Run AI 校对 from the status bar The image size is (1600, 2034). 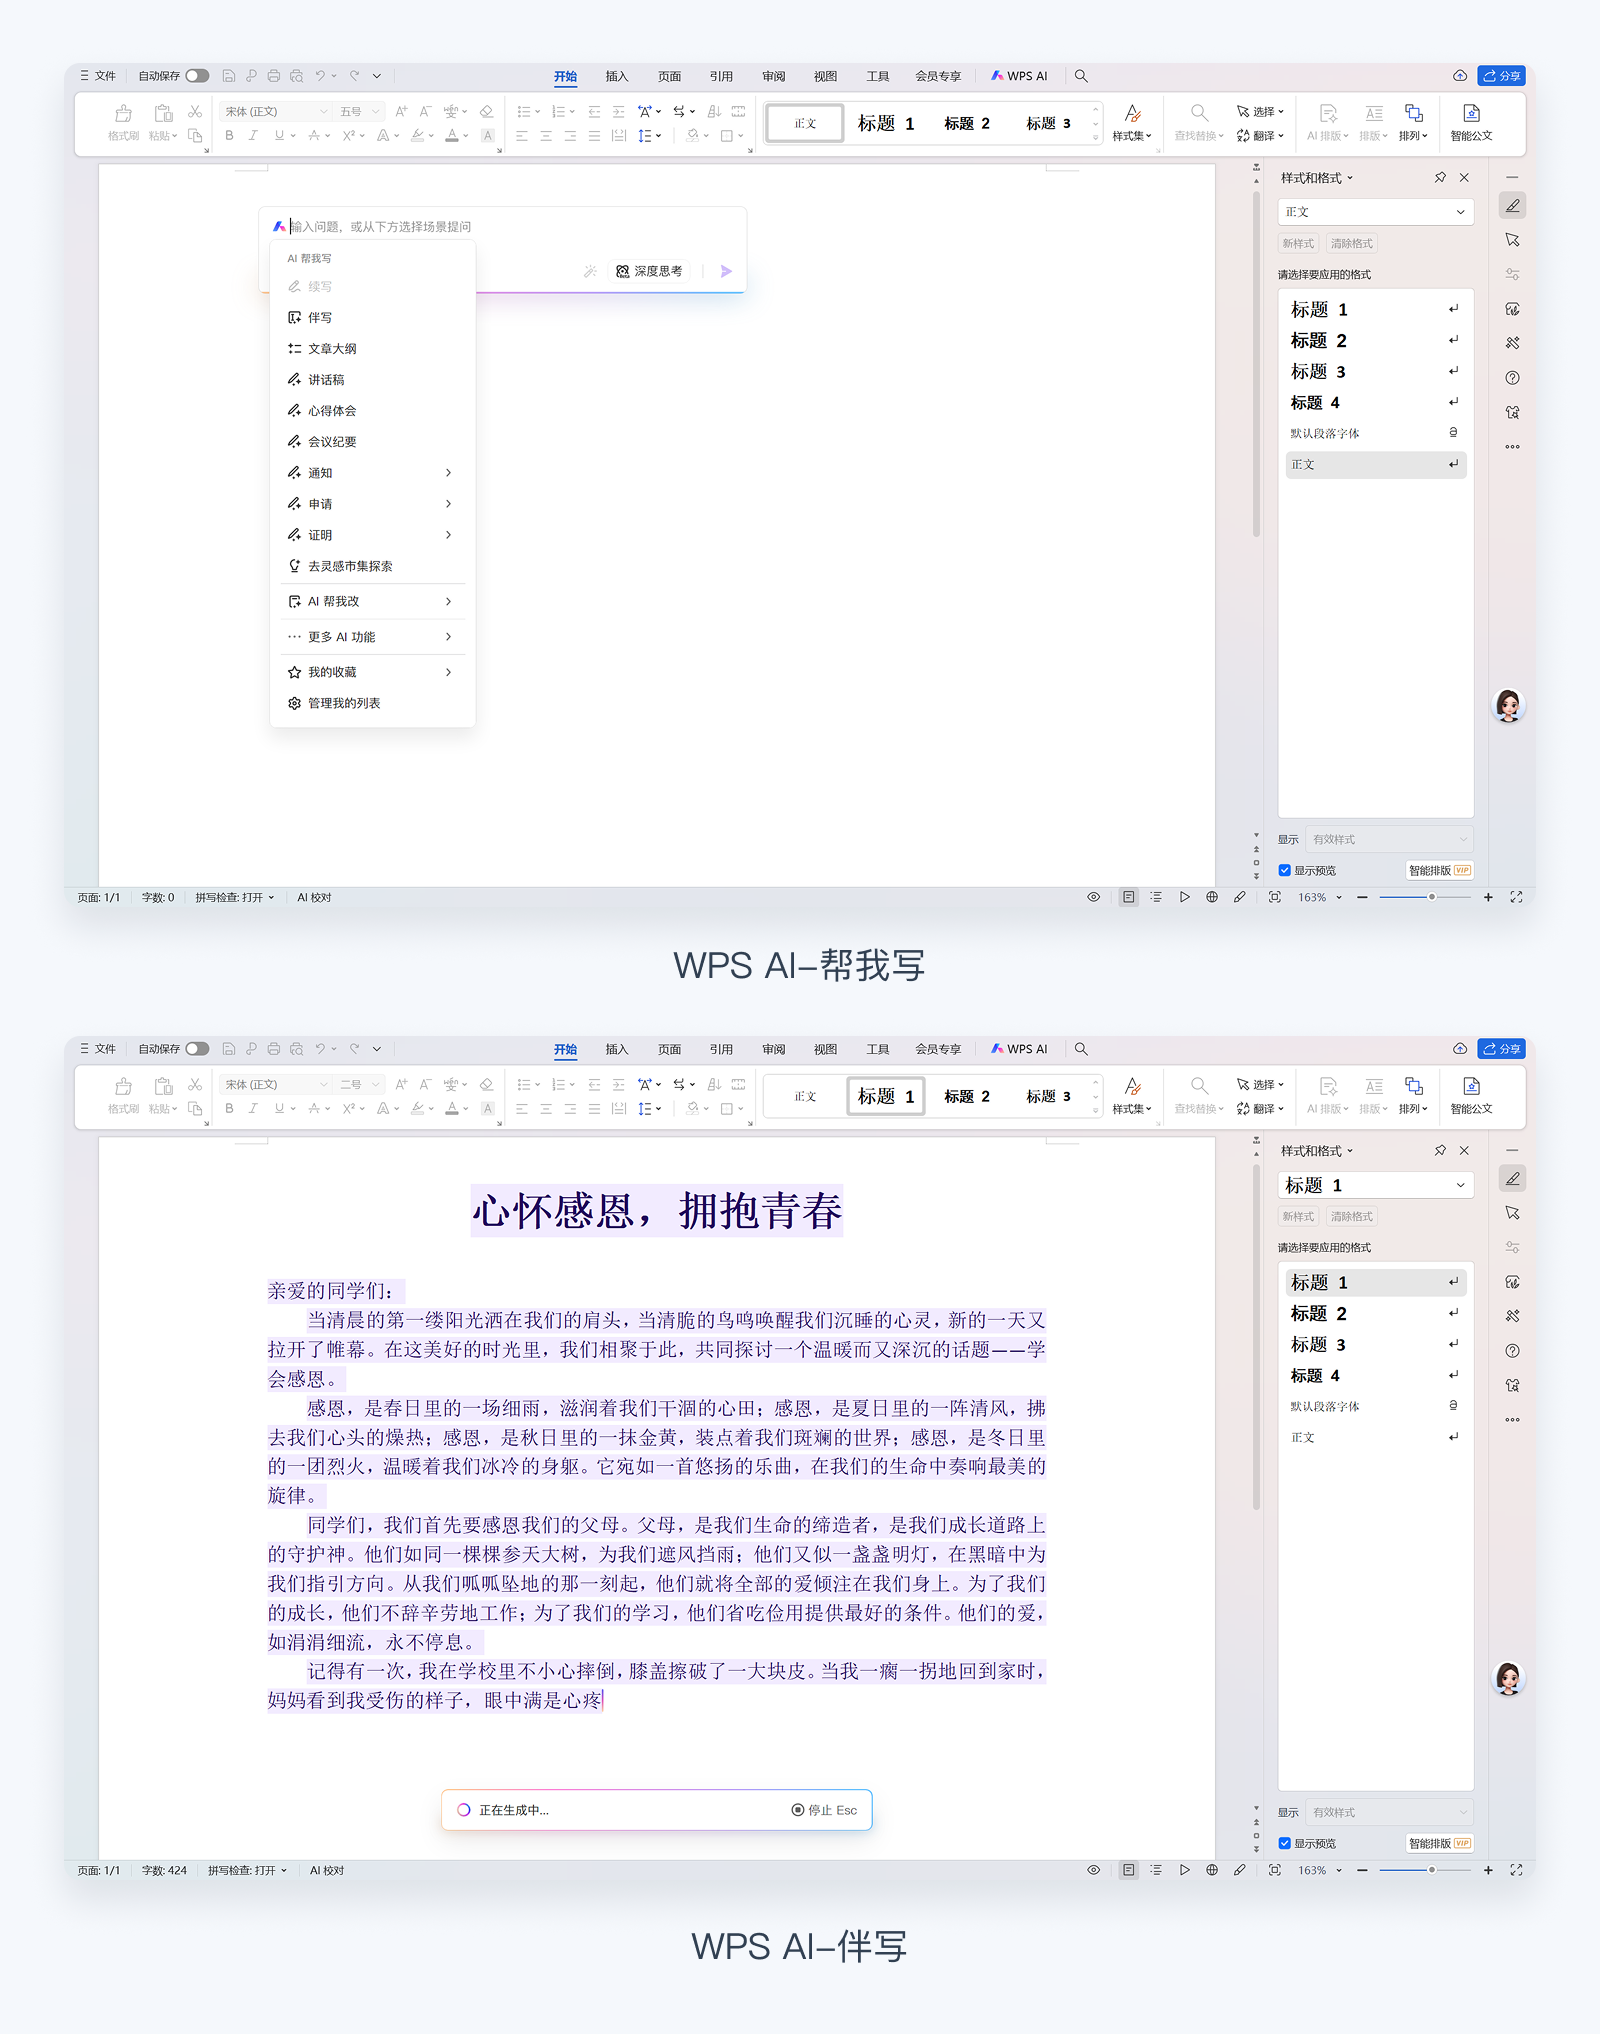[x=313, y=897]
